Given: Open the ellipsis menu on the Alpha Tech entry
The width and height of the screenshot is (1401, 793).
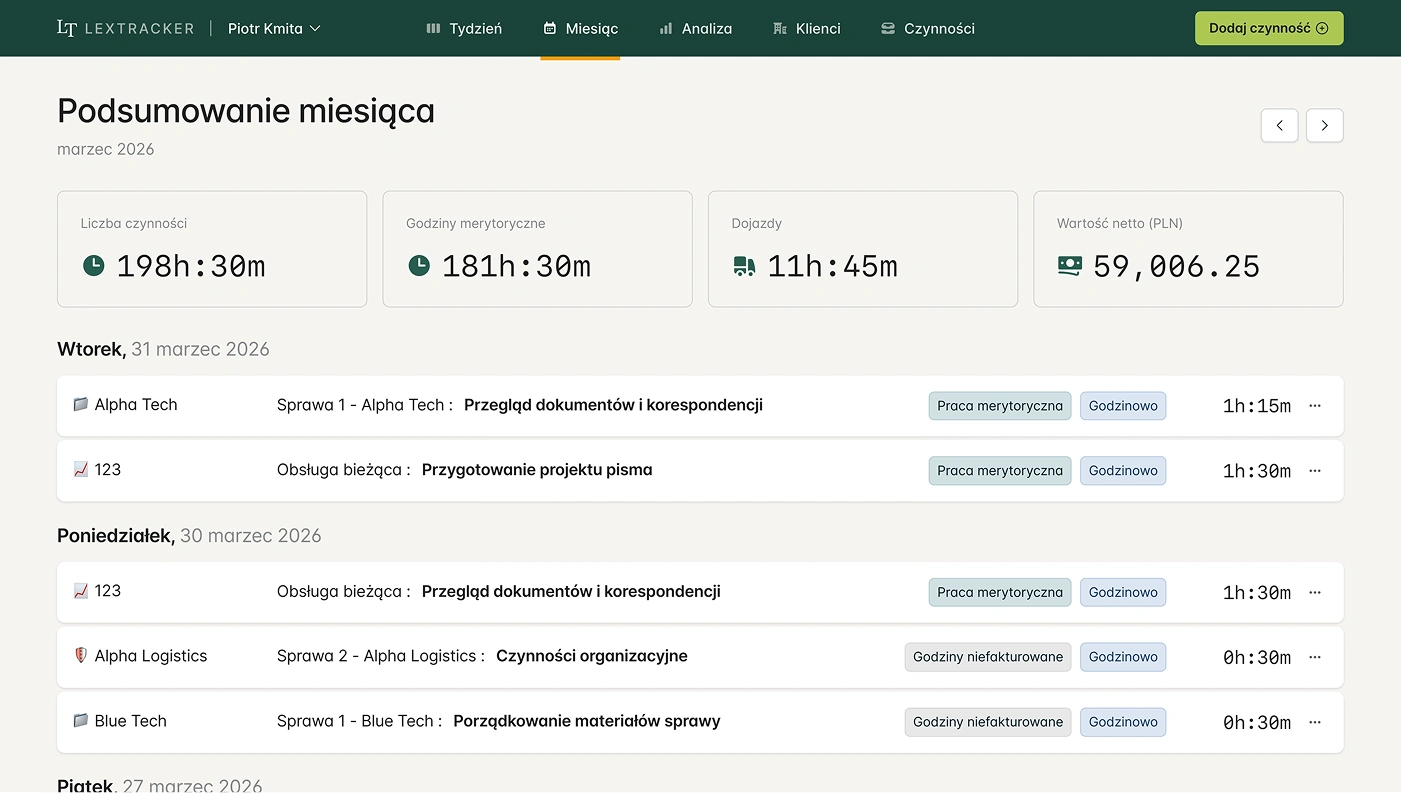Looking at the screenshot, I should pyautogui.click(x=1314, y=405).
